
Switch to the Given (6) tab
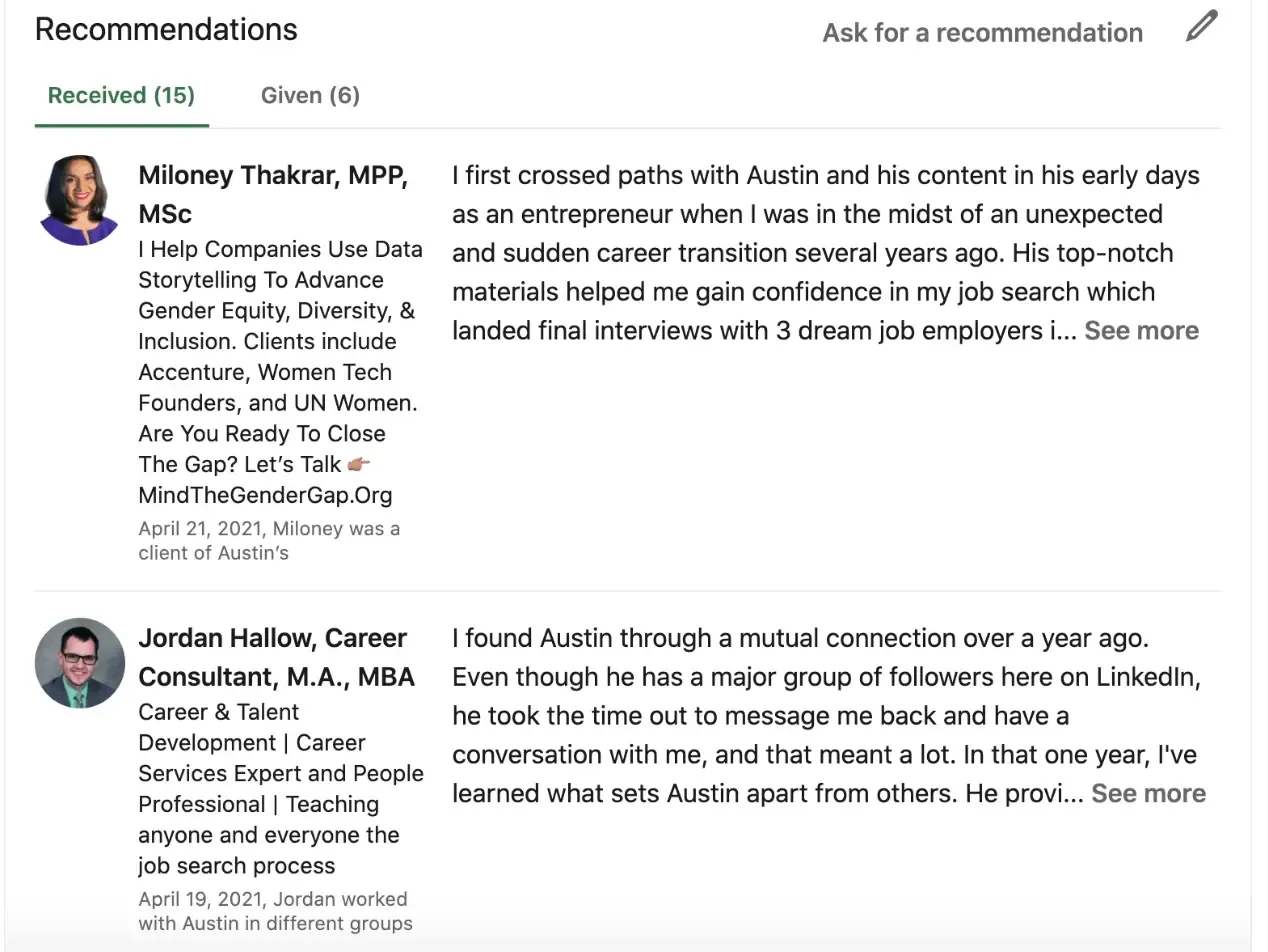[310, 95]
